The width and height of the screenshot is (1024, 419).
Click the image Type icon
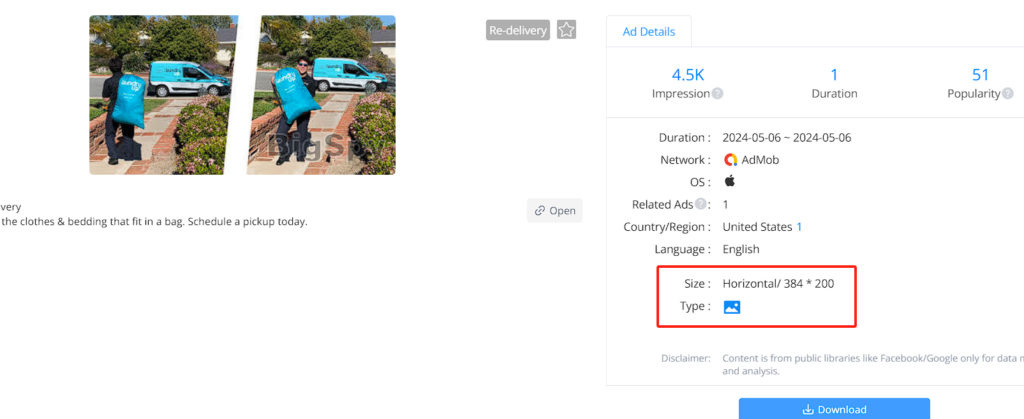(x=731, y=307)
